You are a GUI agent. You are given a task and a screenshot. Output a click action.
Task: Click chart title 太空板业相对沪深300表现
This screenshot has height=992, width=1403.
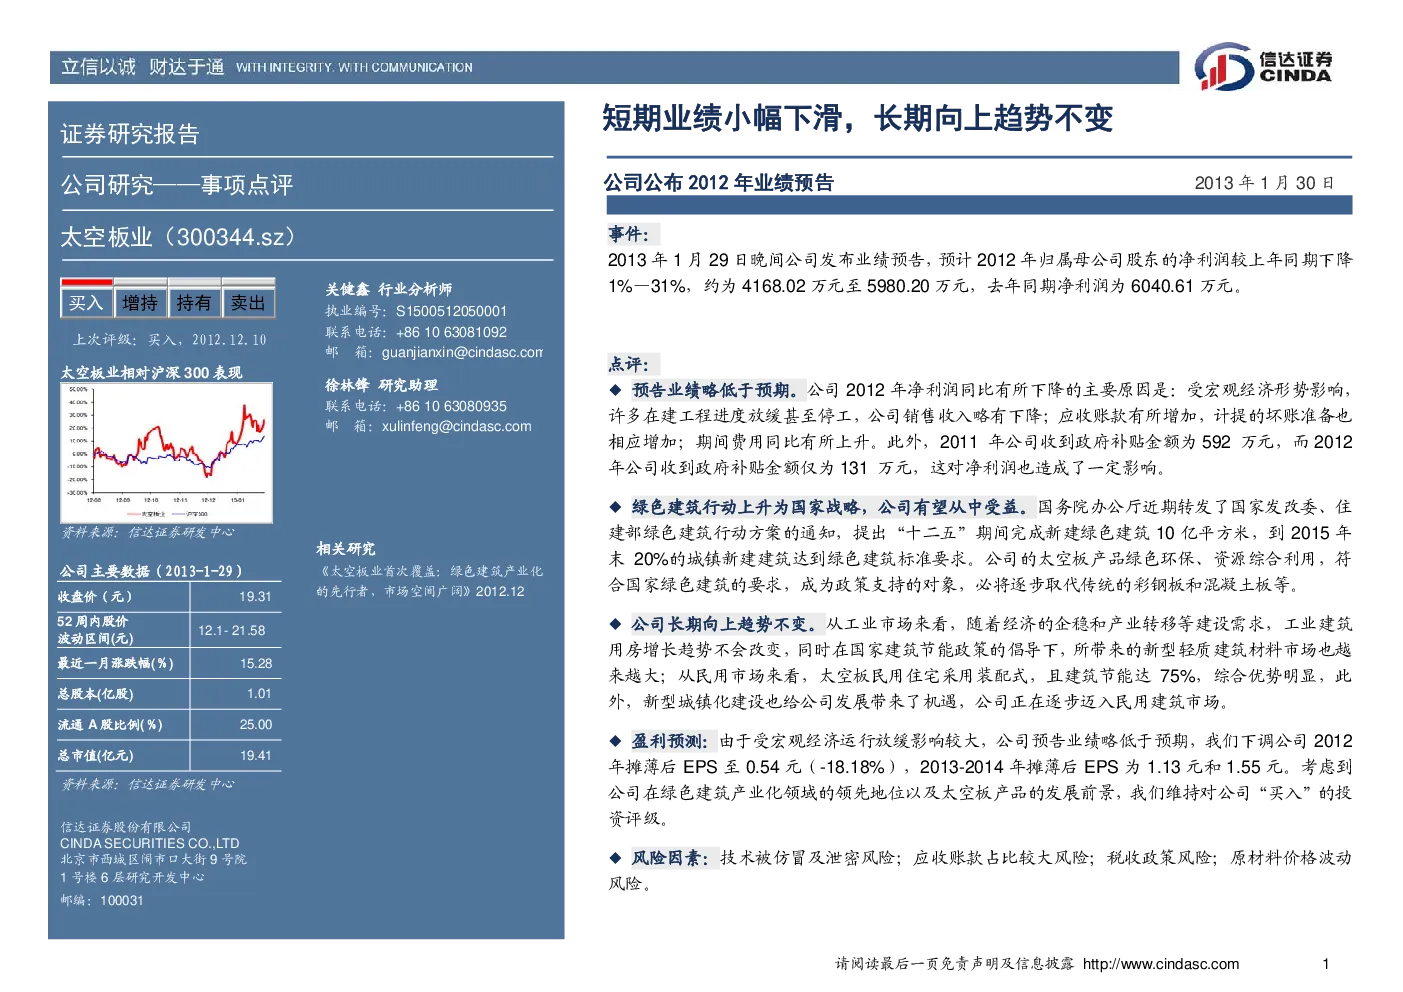click(151, 372)
